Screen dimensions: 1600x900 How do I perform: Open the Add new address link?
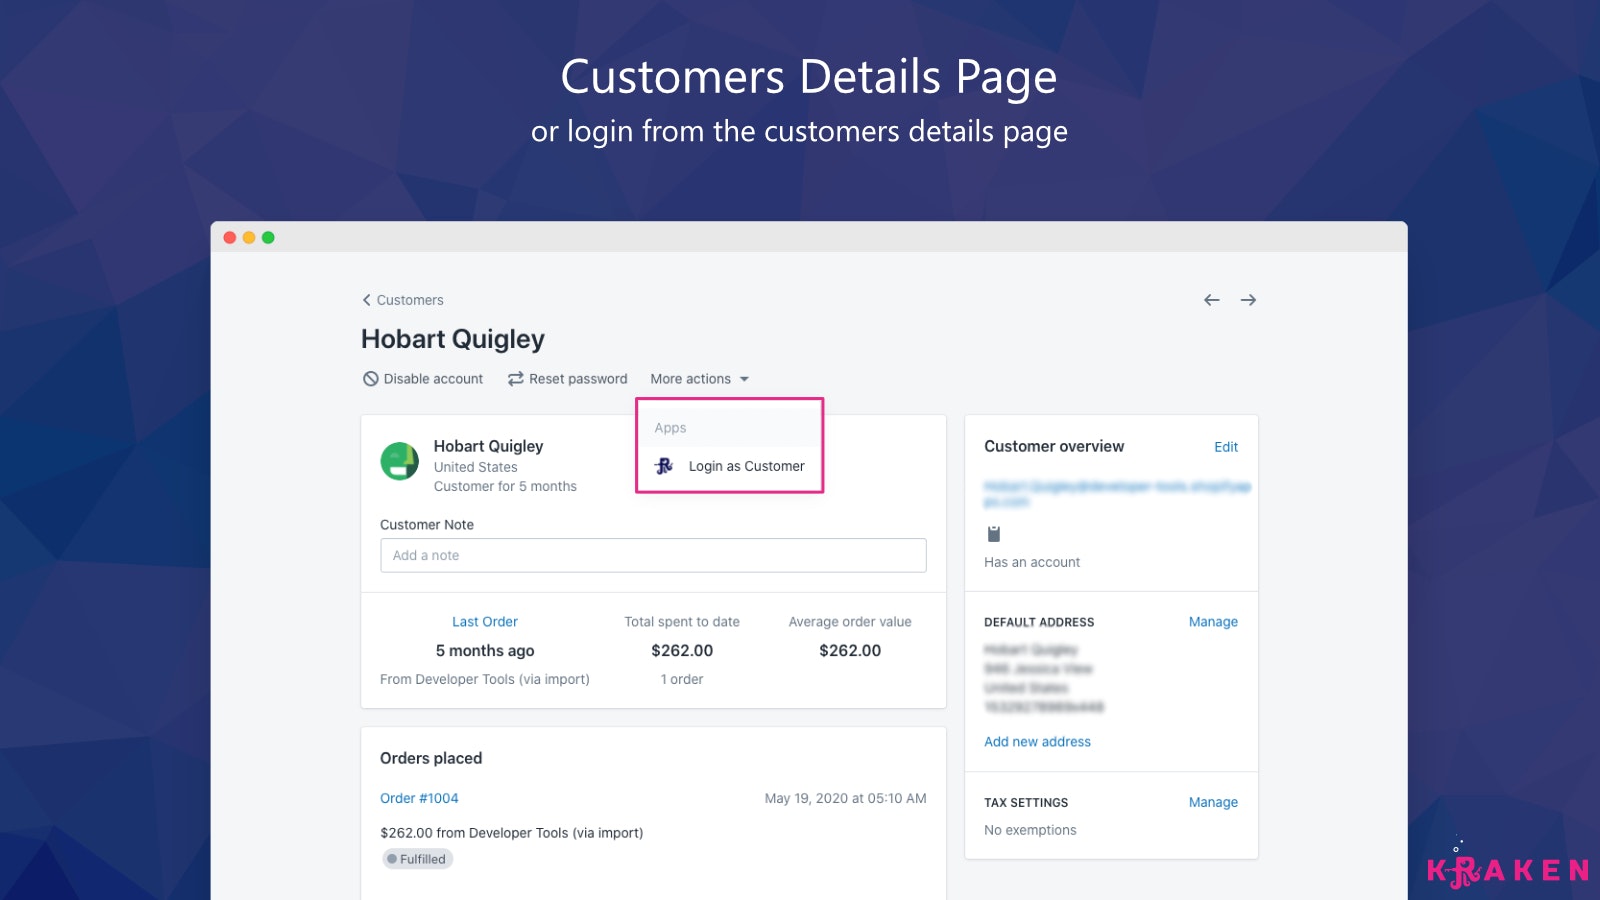click(x=1037, y=741)
